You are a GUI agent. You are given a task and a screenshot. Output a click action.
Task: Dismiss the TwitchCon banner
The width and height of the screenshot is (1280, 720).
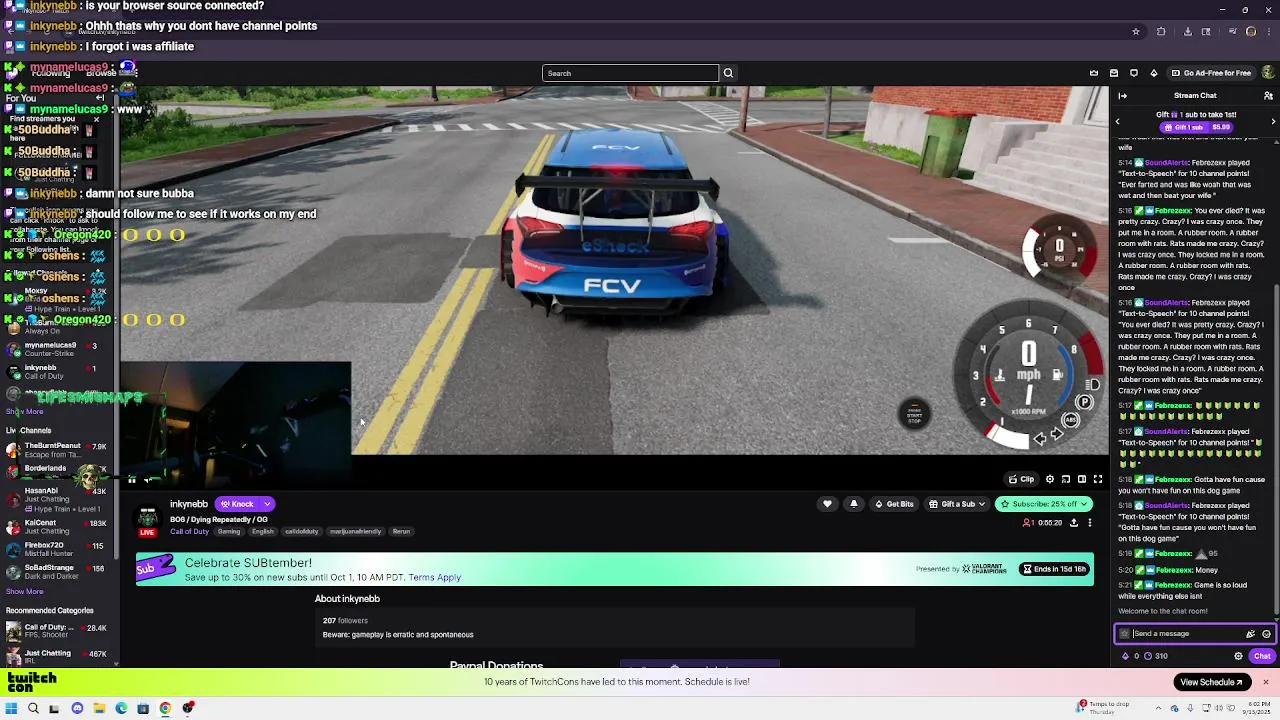(1265, 682)
